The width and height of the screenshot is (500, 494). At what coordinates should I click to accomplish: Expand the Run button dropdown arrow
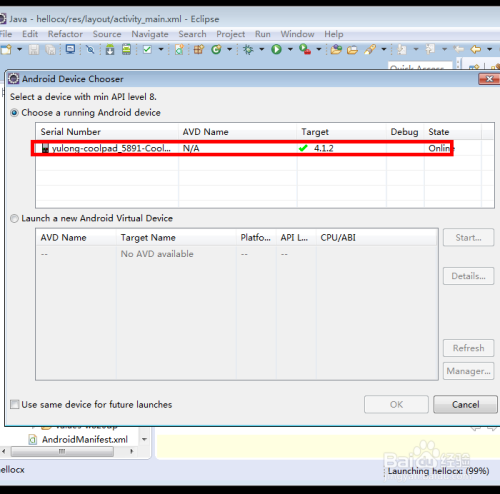(x=290, y=49)
